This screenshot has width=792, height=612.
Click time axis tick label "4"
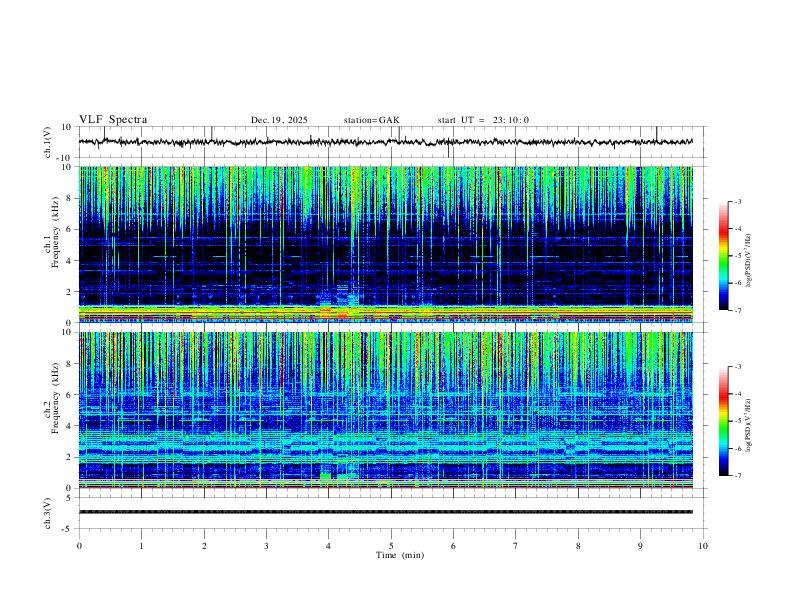coord(328,546)
